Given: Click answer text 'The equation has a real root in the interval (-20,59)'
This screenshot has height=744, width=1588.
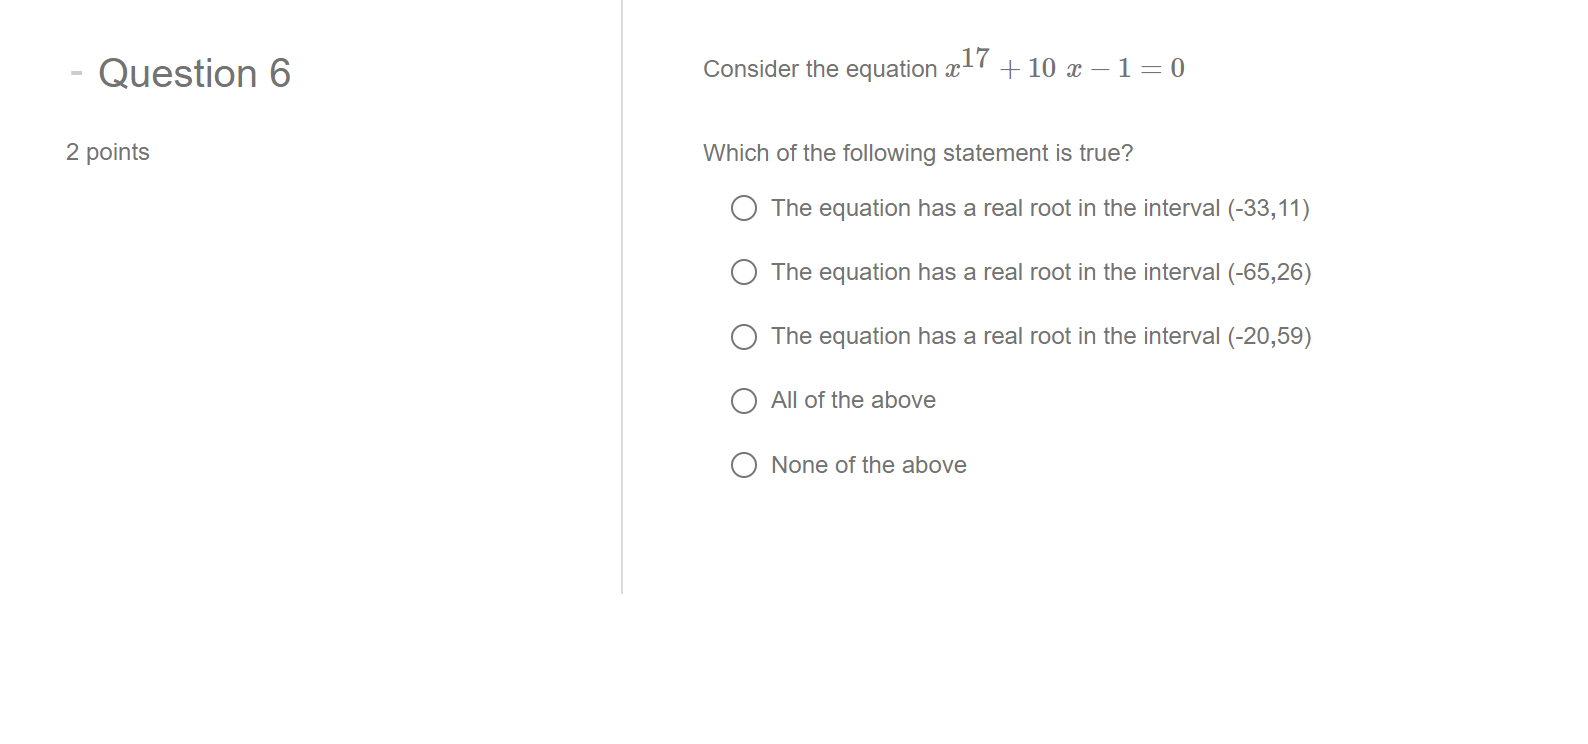Looking at the screenshot, I should (x=1041, y=336).
